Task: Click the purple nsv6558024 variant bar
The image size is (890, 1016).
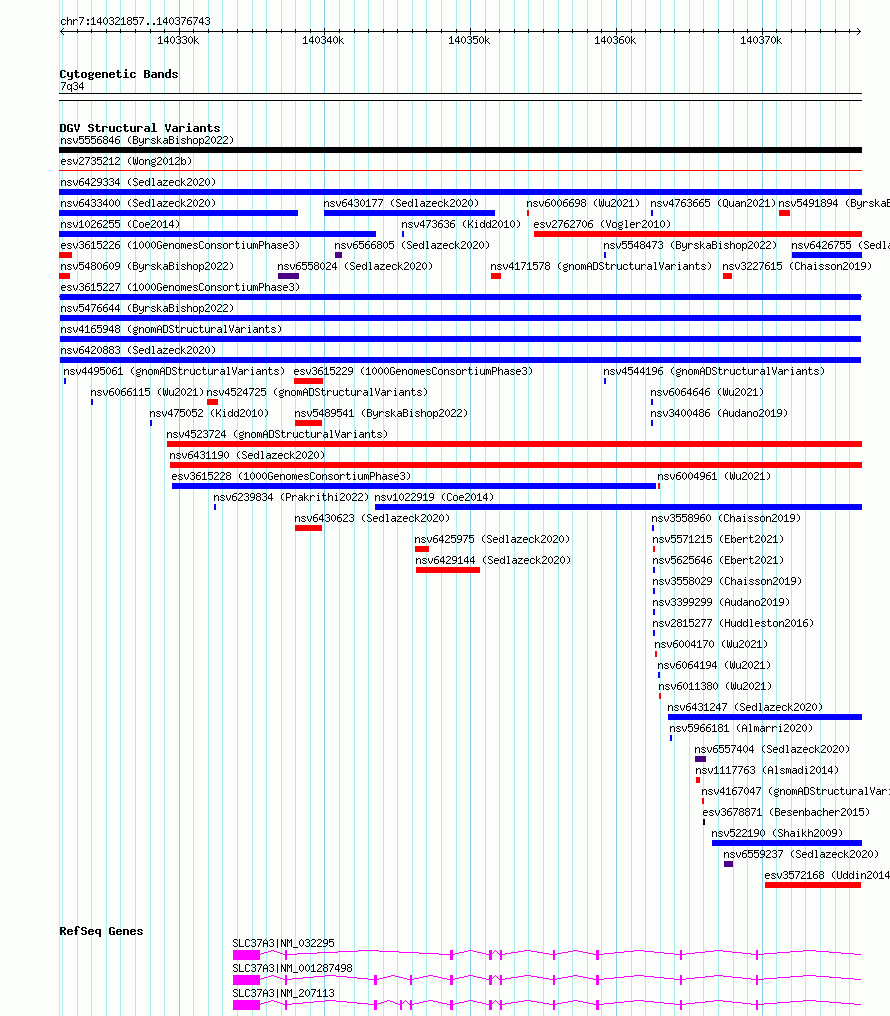Action: tap(288, 276)
